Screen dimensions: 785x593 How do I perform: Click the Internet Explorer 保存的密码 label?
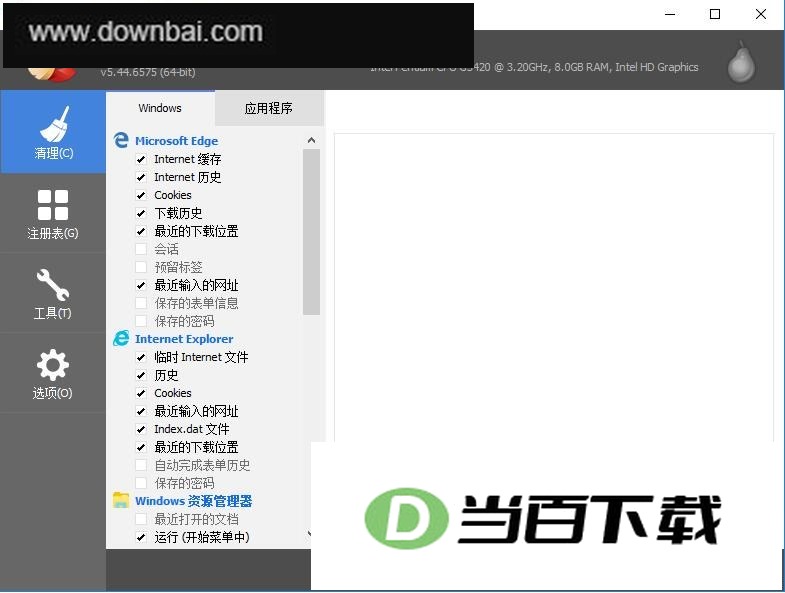(x=184, y=483)
